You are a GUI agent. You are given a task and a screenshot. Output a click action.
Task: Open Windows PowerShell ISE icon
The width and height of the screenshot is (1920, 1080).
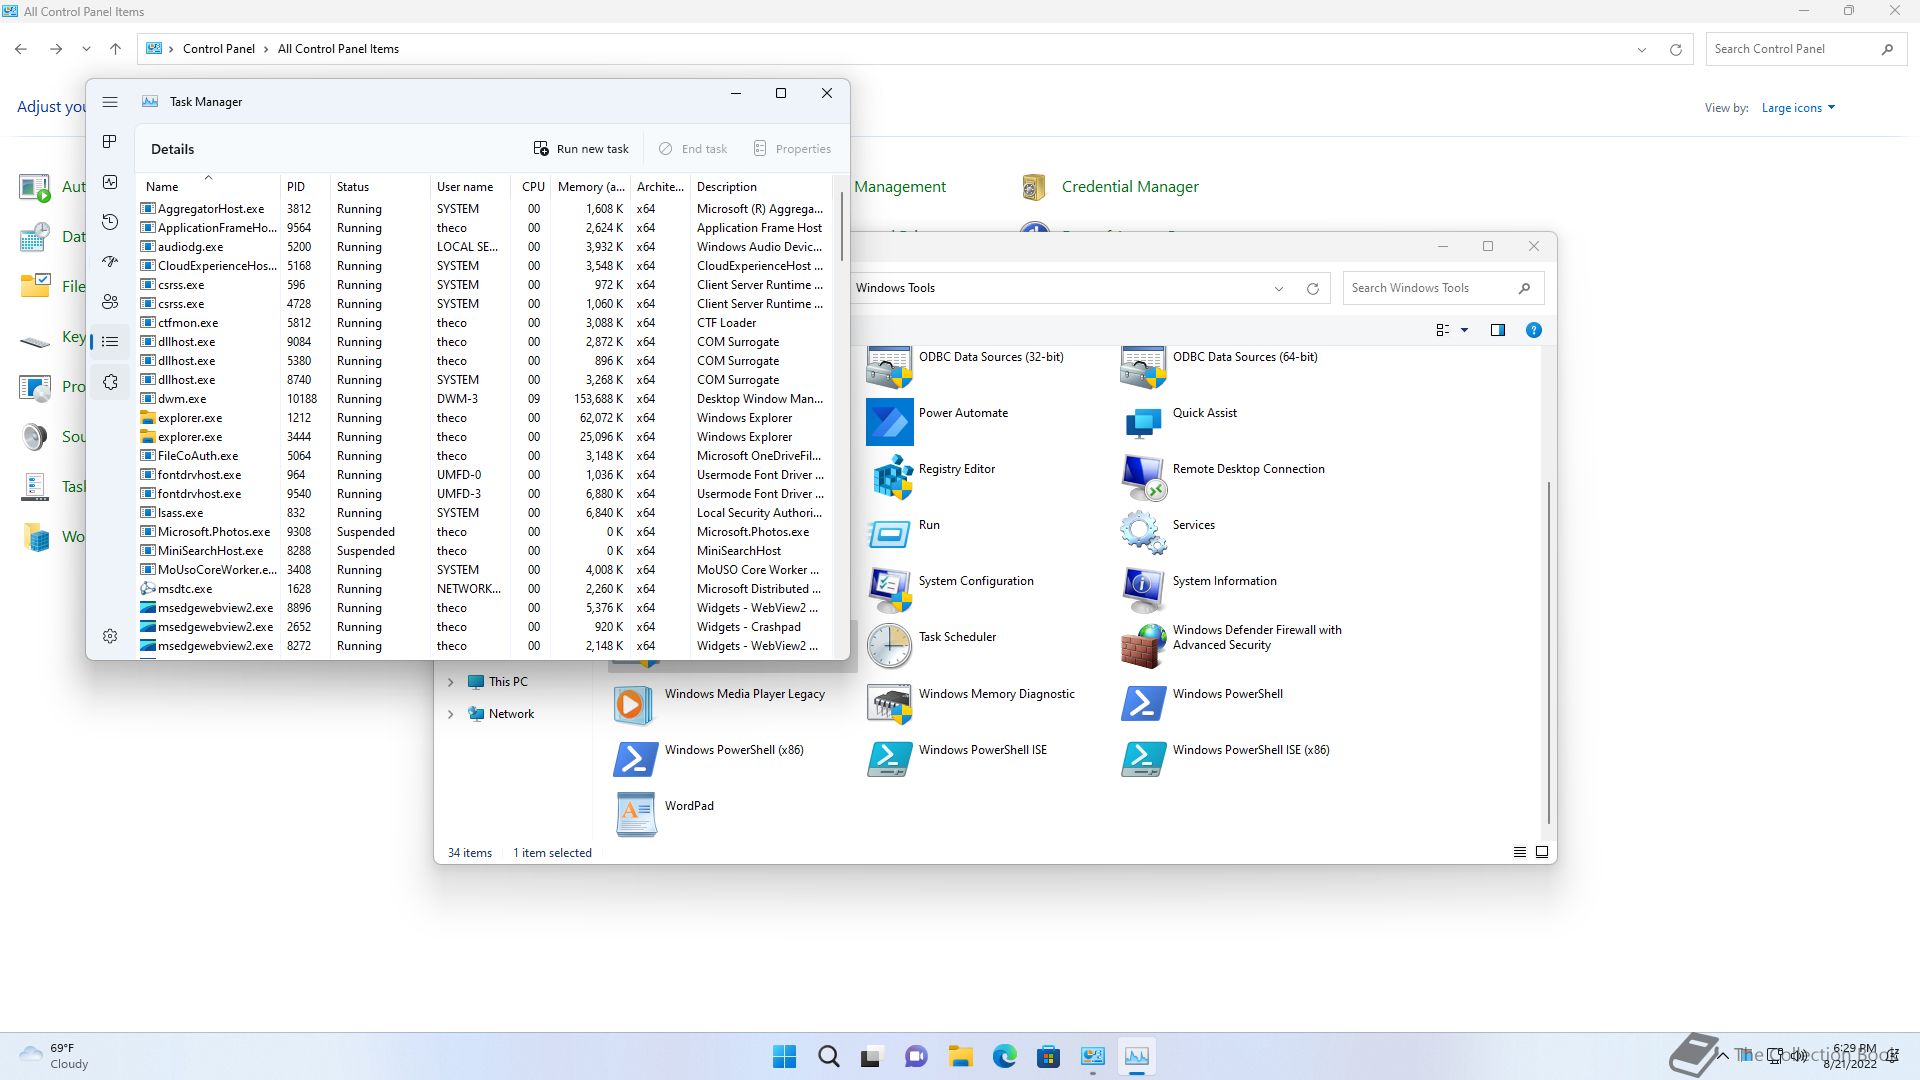point(890,759)
